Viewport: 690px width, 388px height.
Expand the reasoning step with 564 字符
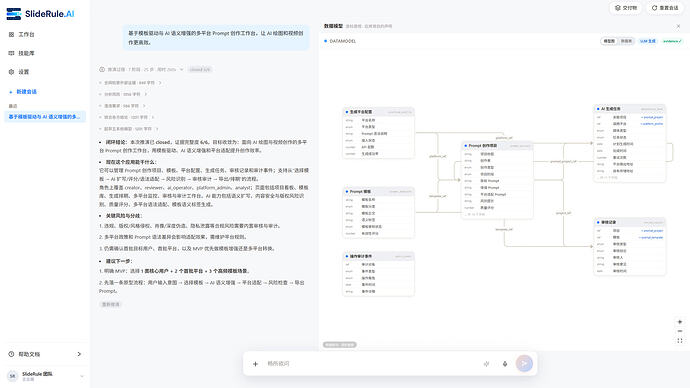click(x=122, y=106)
